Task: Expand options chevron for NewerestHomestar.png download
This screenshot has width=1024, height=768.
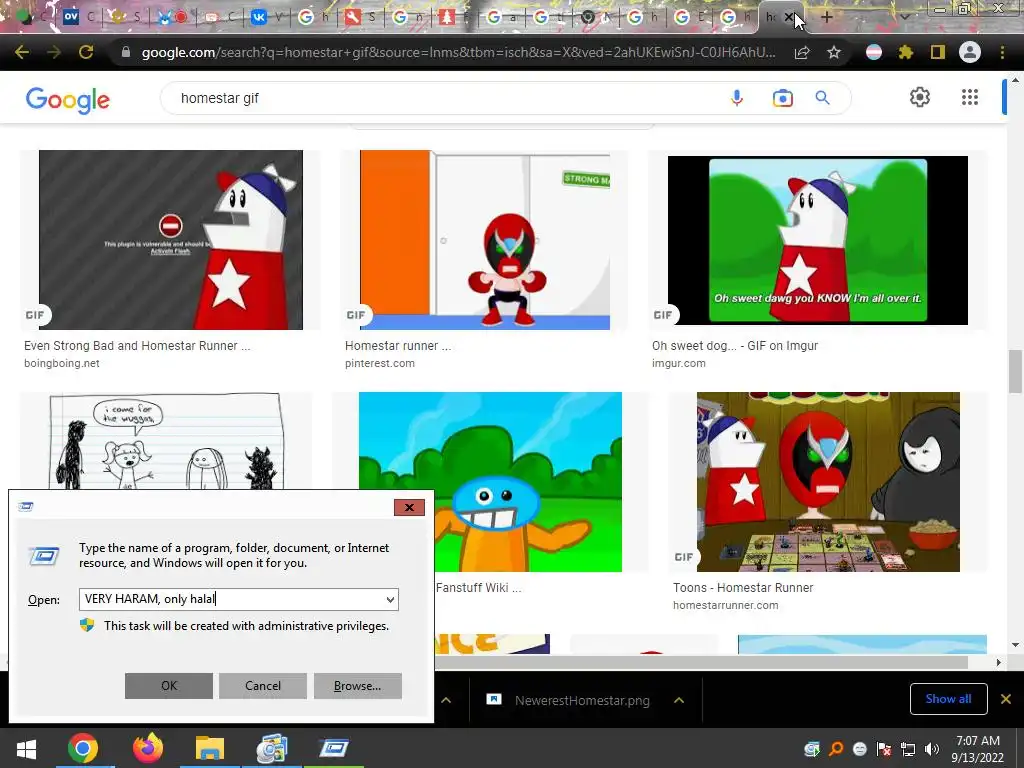Action: 679,700
